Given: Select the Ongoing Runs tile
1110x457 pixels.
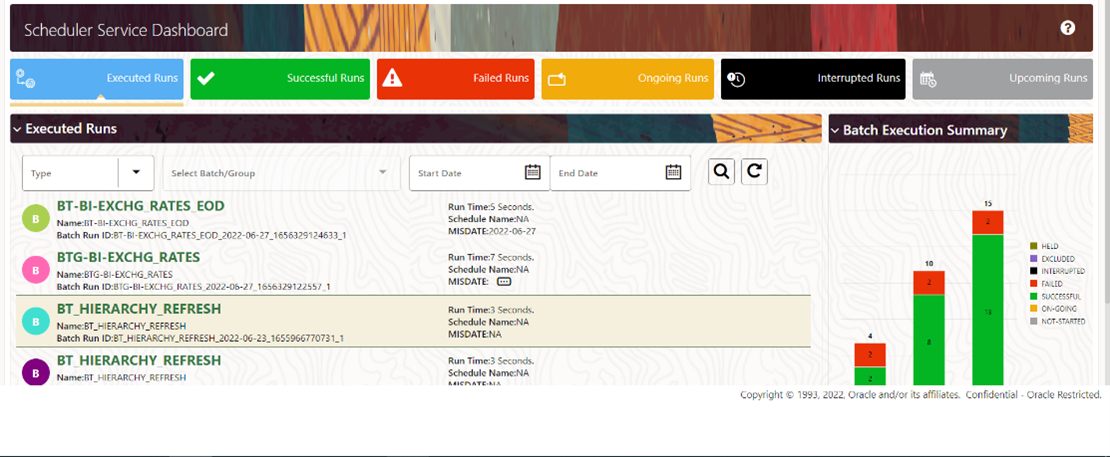Looking at the screenshot, I should coord(627,79).
